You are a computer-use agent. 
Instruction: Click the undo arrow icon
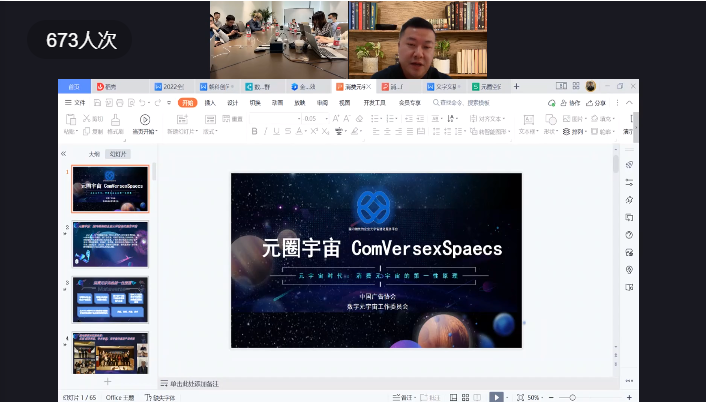pos(142,103)
